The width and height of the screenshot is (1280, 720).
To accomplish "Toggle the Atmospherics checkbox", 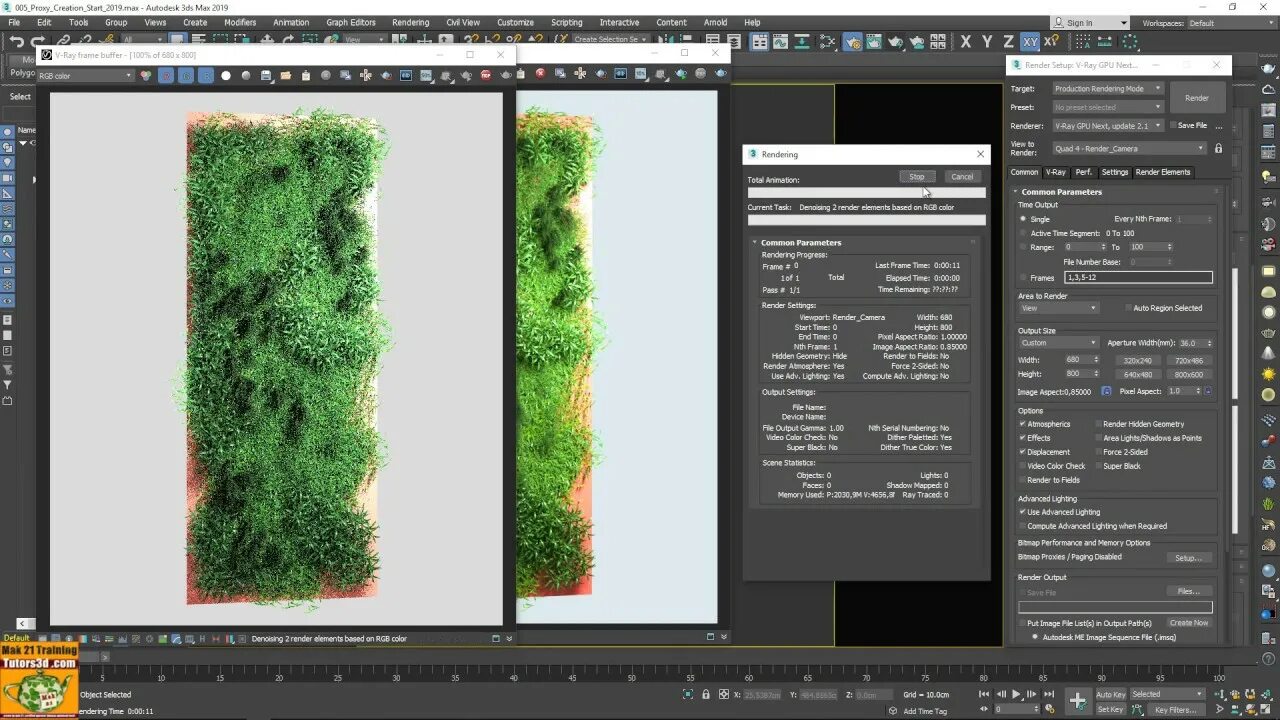I will (x=1022, y=424).
